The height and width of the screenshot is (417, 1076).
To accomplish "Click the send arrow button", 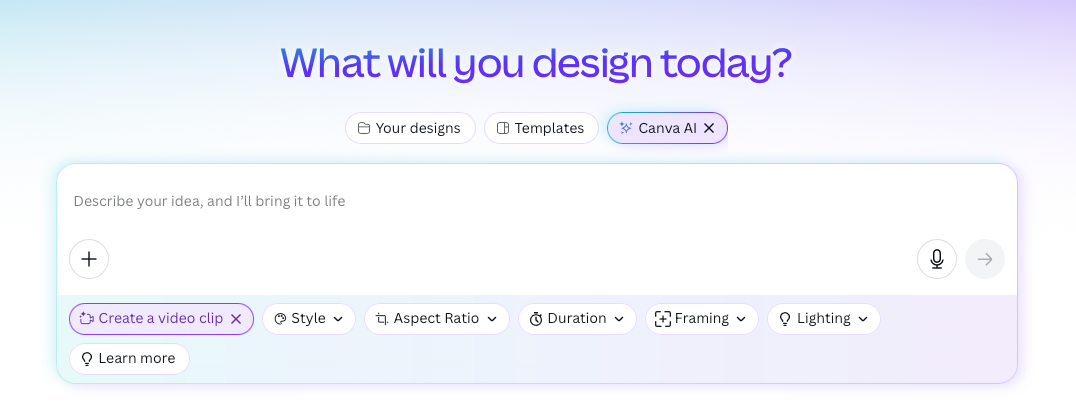I will point(985,259).
